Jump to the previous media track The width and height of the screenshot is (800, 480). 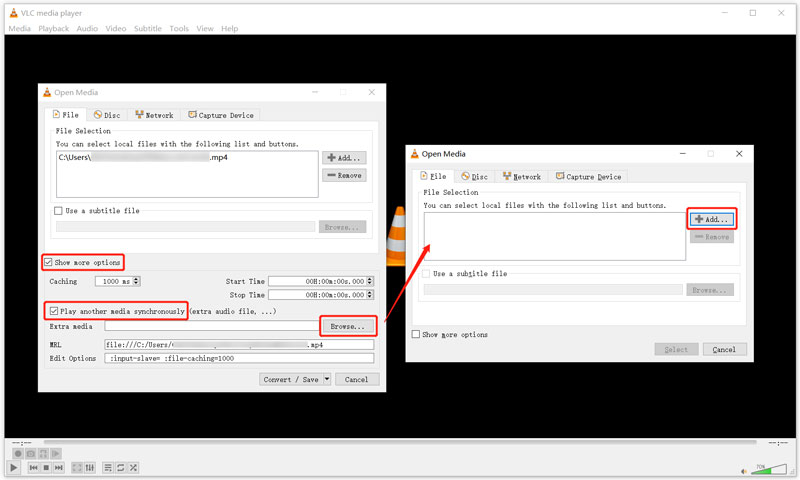pos(33,467)
